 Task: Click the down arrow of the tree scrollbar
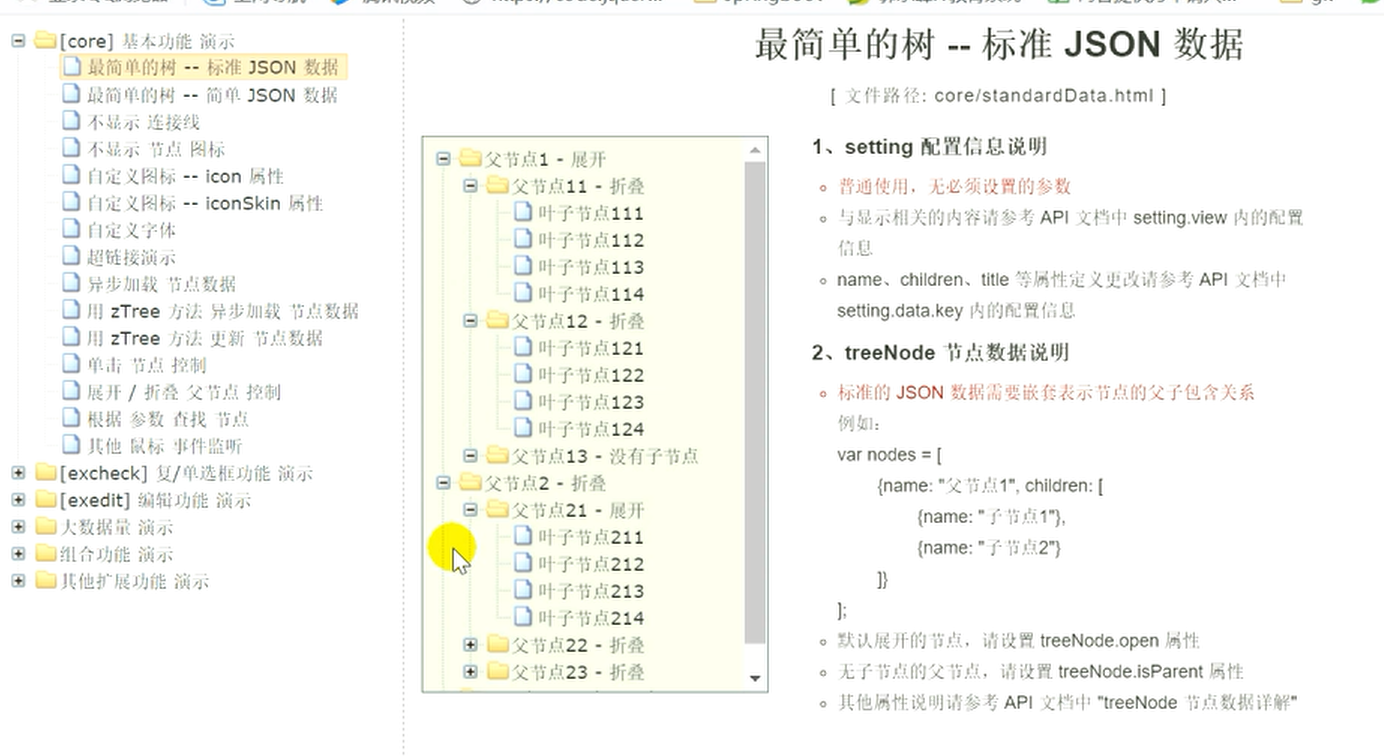click(x=755, y=677)
